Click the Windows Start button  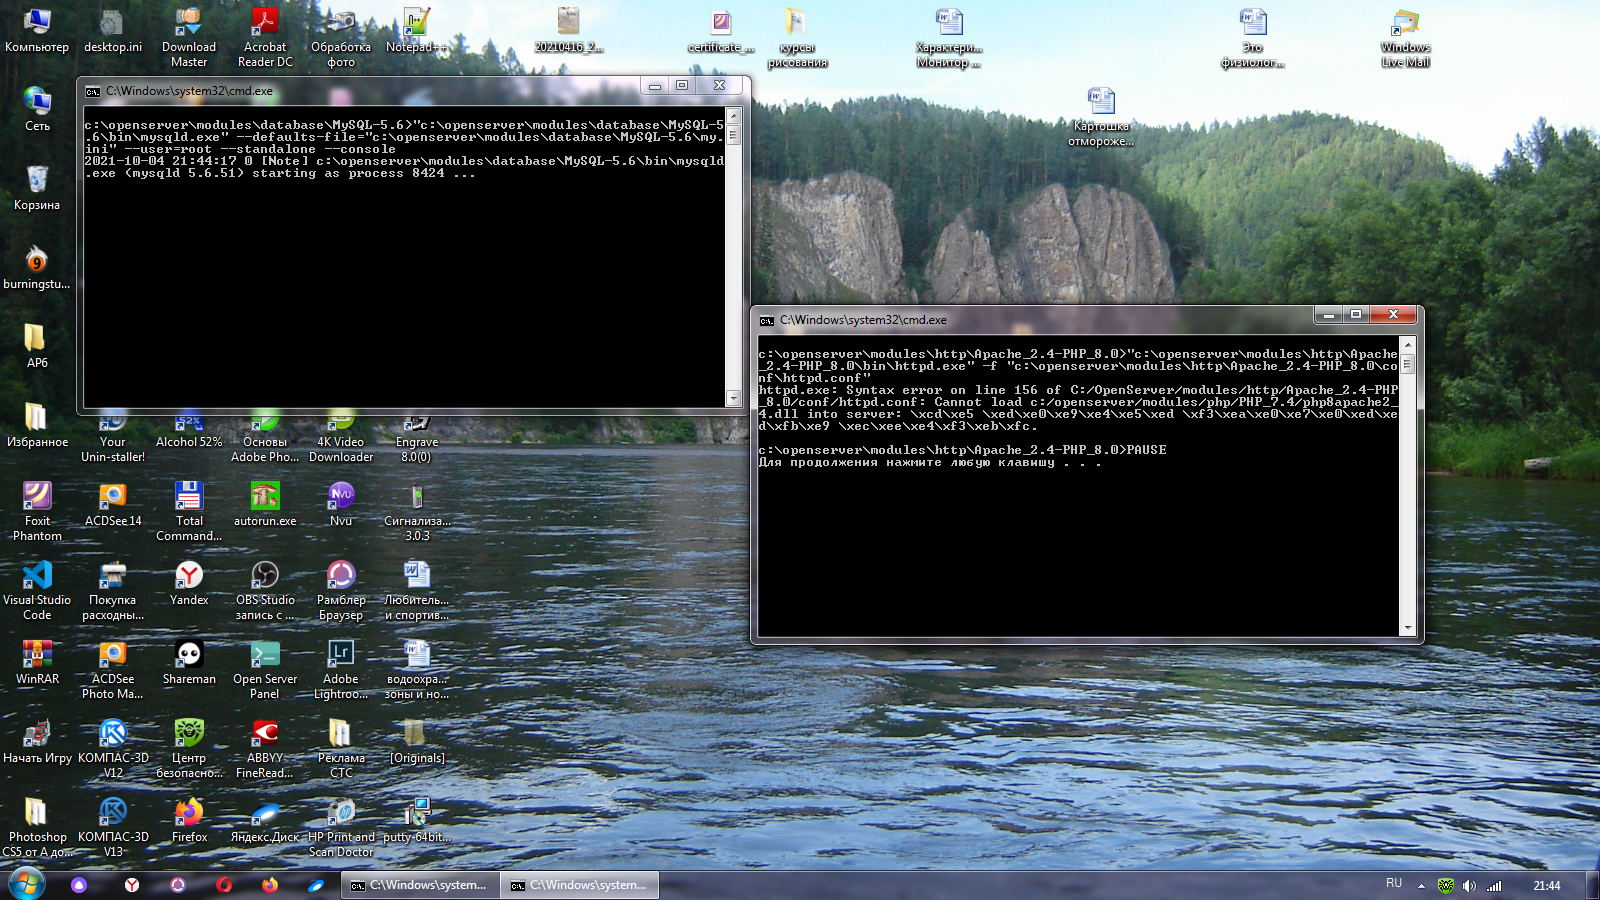tap(27, 884)
